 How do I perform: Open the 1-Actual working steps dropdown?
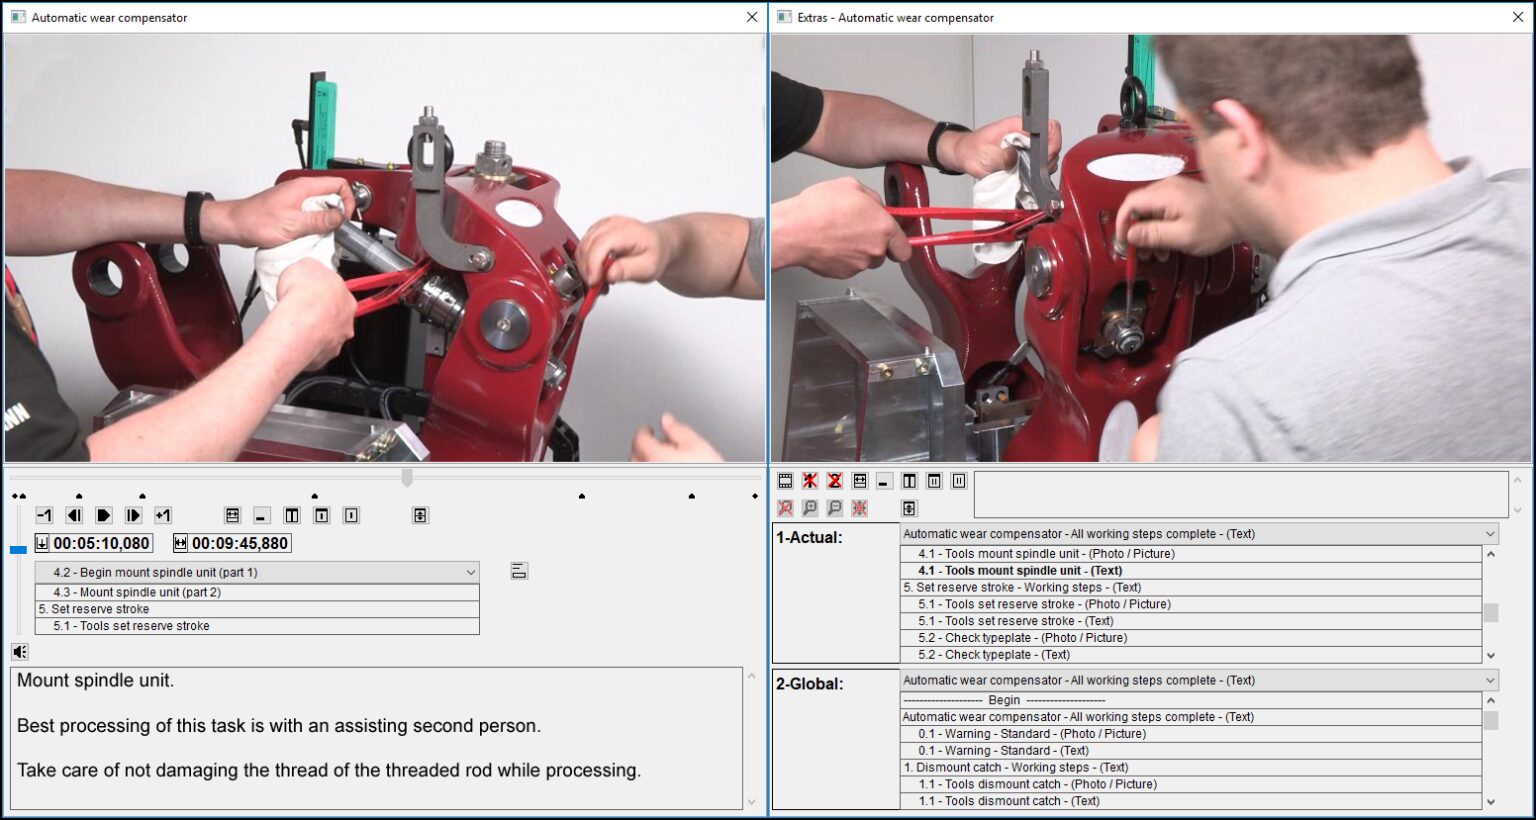(1490, 533)
